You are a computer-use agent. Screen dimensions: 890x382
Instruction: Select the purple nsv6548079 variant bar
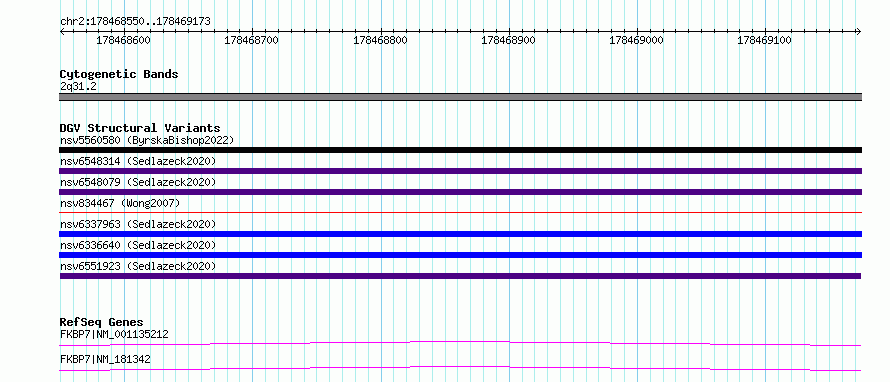click(x=460, y=192)
